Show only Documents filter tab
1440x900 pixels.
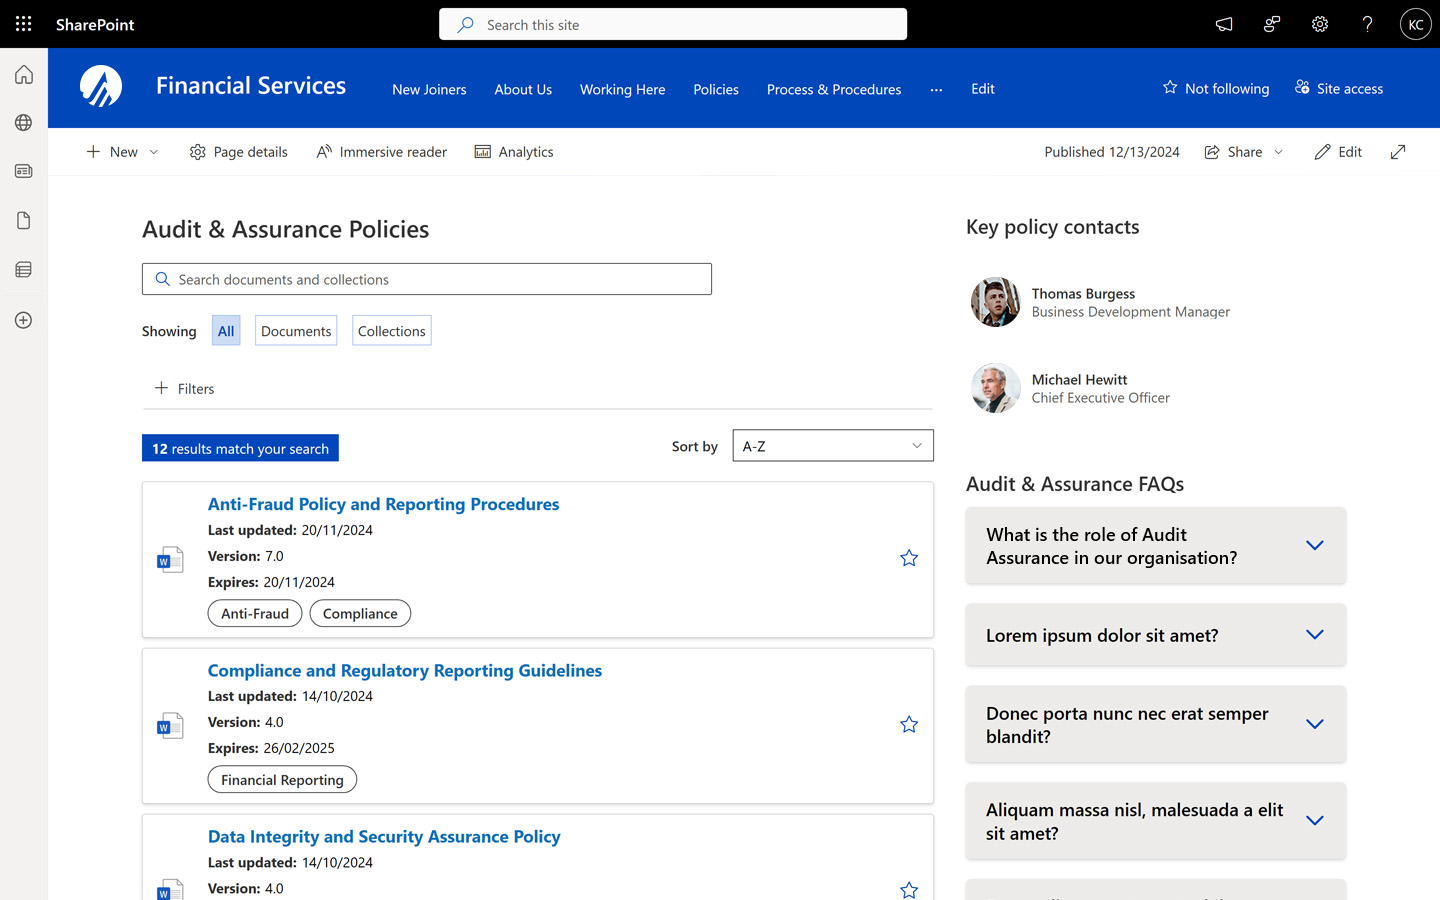pyautogui.click(x=296, y=331)
